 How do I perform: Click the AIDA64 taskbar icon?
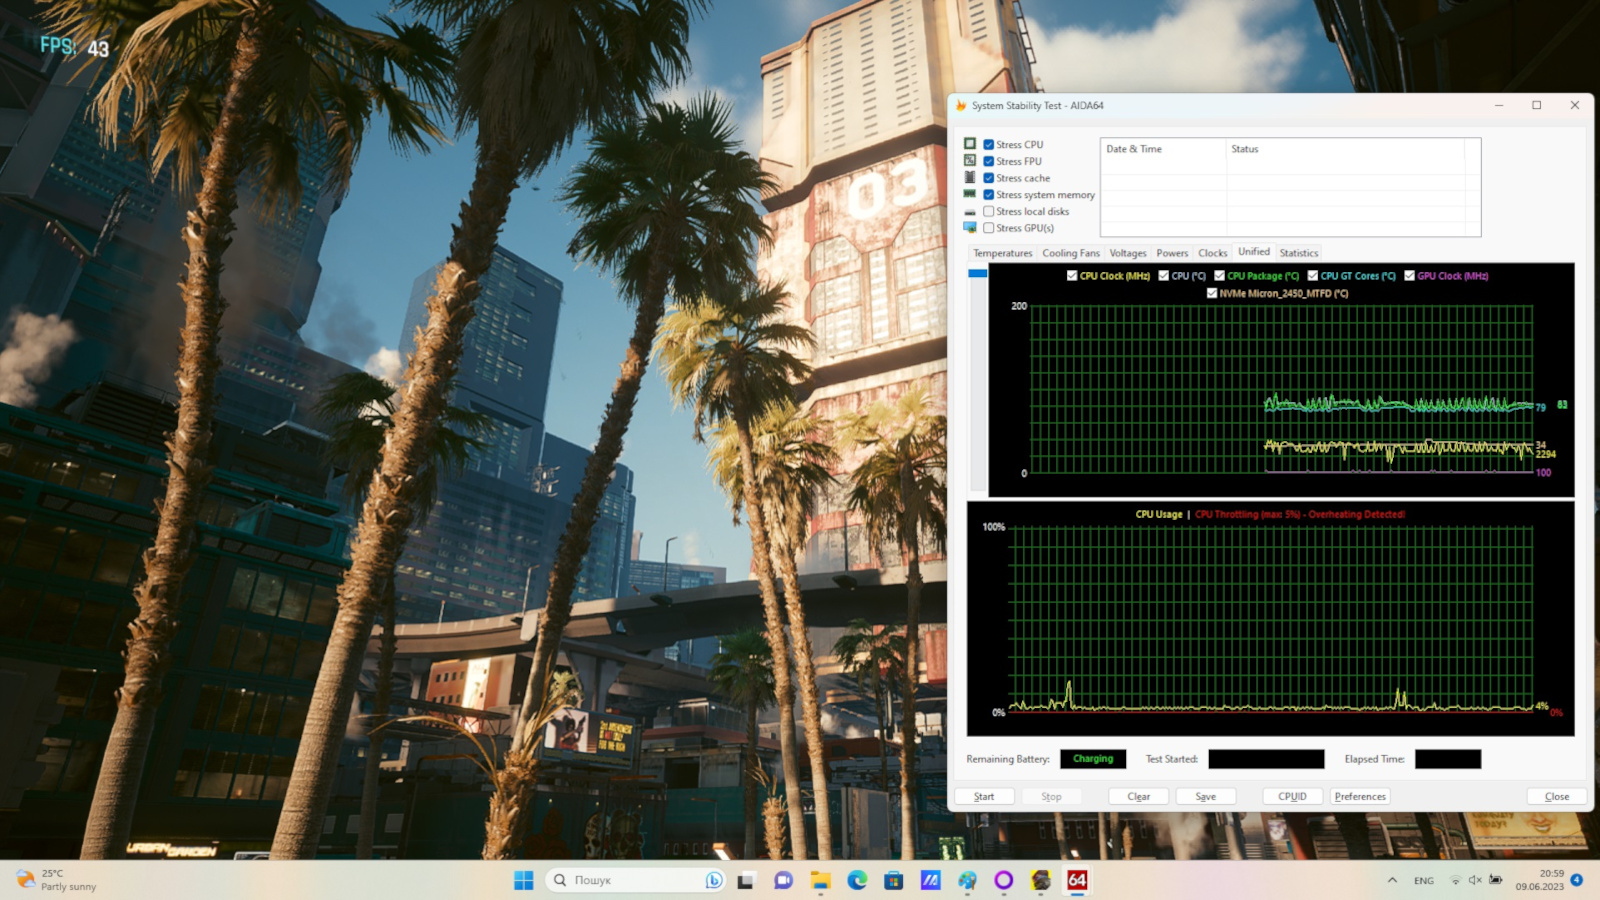[x=1077, y=880]
